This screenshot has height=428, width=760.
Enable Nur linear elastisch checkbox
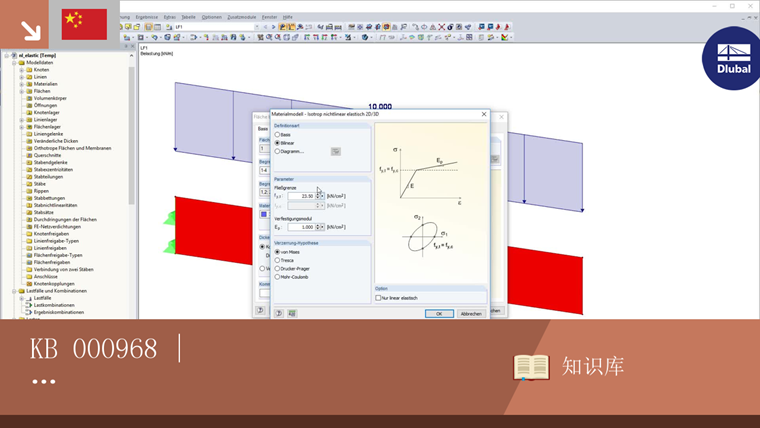378,298
